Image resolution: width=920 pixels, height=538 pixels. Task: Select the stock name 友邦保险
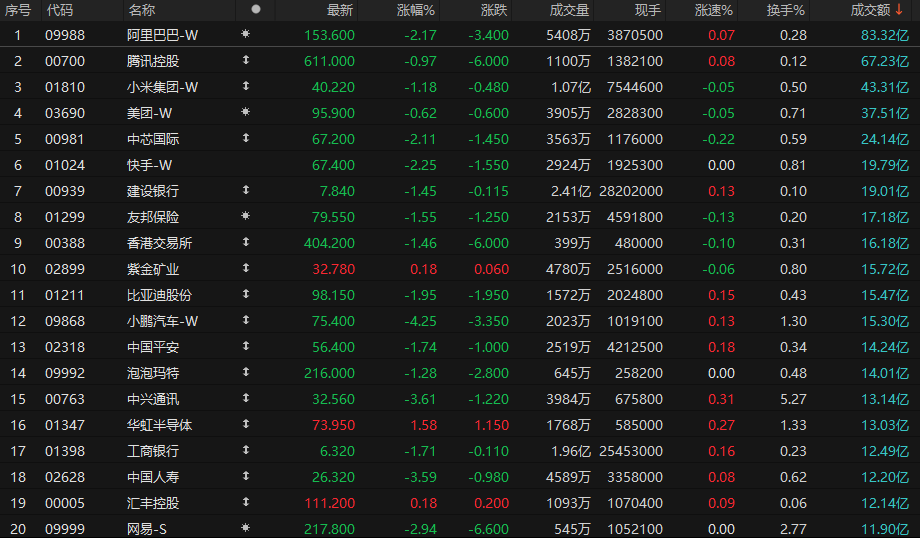[153, 217]
